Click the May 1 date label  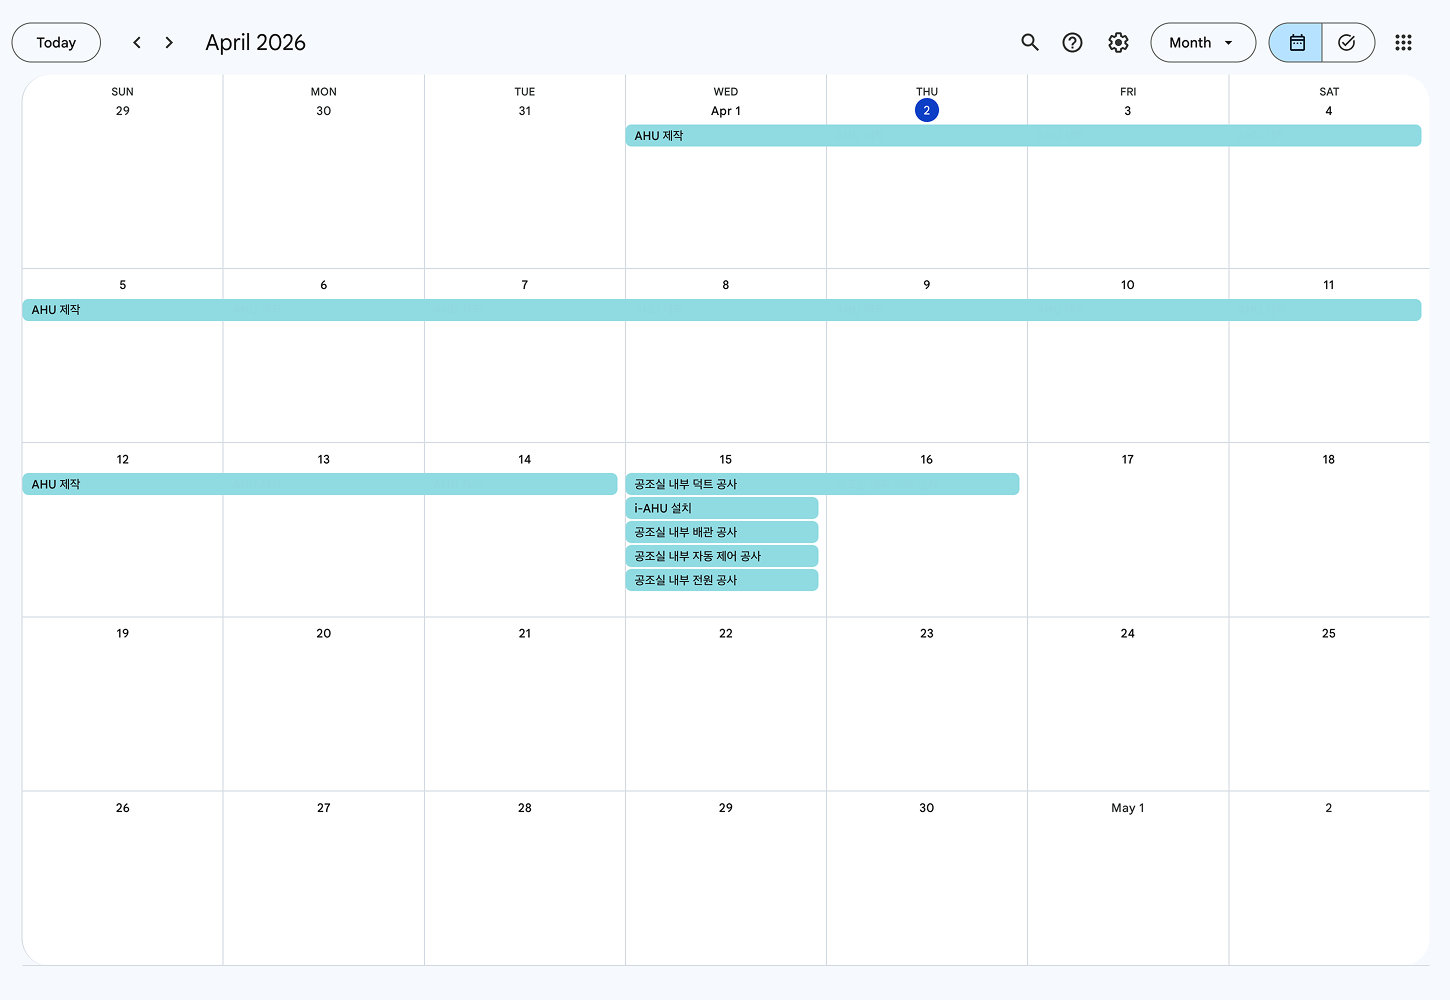click(x=1127, y=808)
